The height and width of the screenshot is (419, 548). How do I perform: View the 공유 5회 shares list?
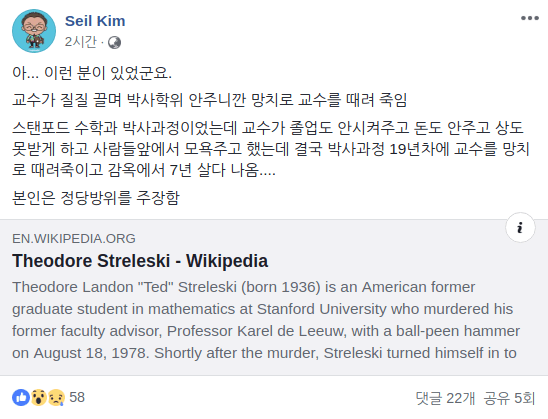tap(509, 398)
